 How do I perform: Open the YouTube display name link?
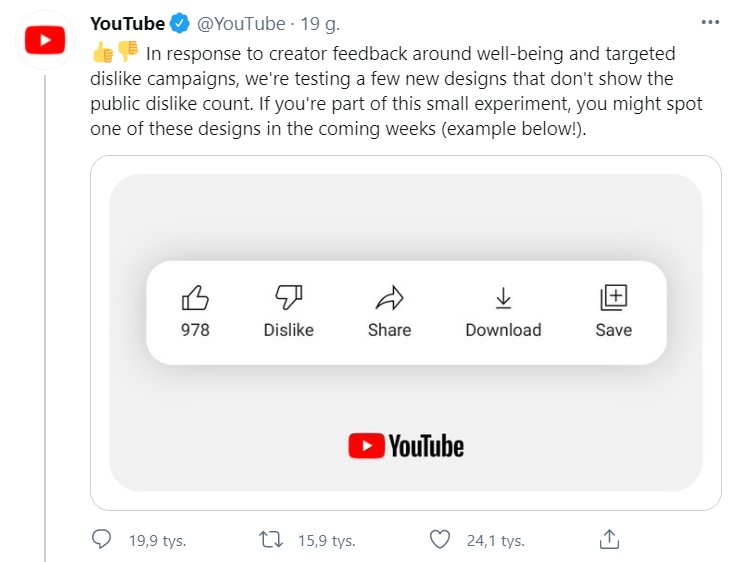127,24
